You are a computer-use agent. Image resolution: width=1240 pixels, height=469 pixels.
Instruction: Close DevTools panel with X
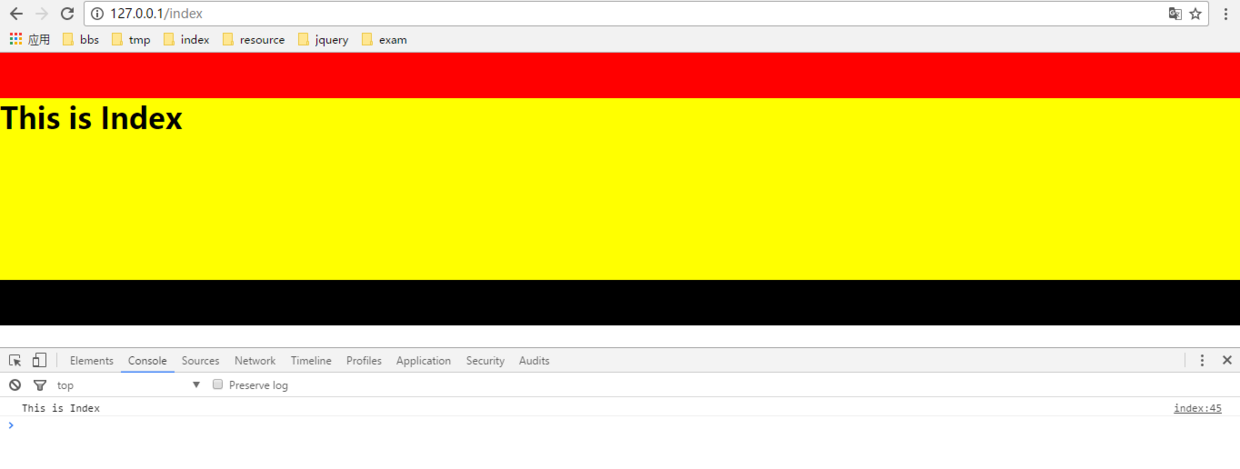coord(1227,360)
